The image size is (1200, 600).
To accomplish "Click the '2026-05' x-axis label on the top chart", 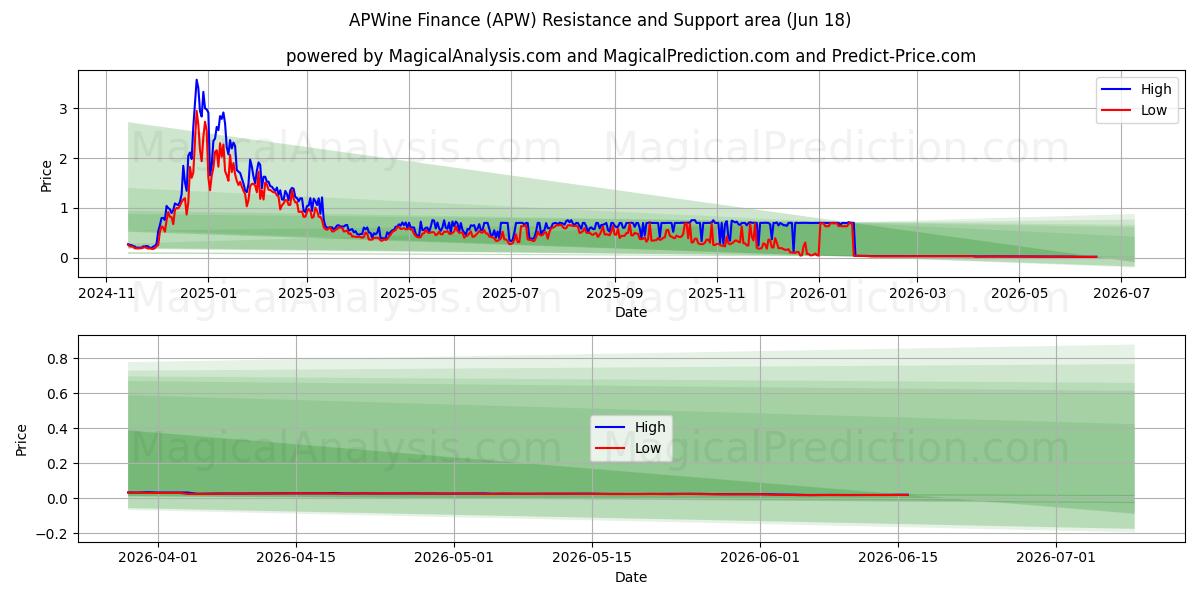I will coord(1019,293).
